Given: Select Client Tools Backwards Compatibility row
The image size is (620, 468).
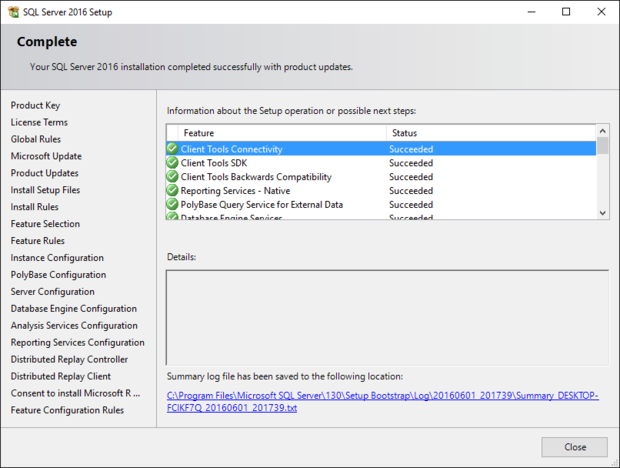Looking at the screenshot, I should click(381, 177).
